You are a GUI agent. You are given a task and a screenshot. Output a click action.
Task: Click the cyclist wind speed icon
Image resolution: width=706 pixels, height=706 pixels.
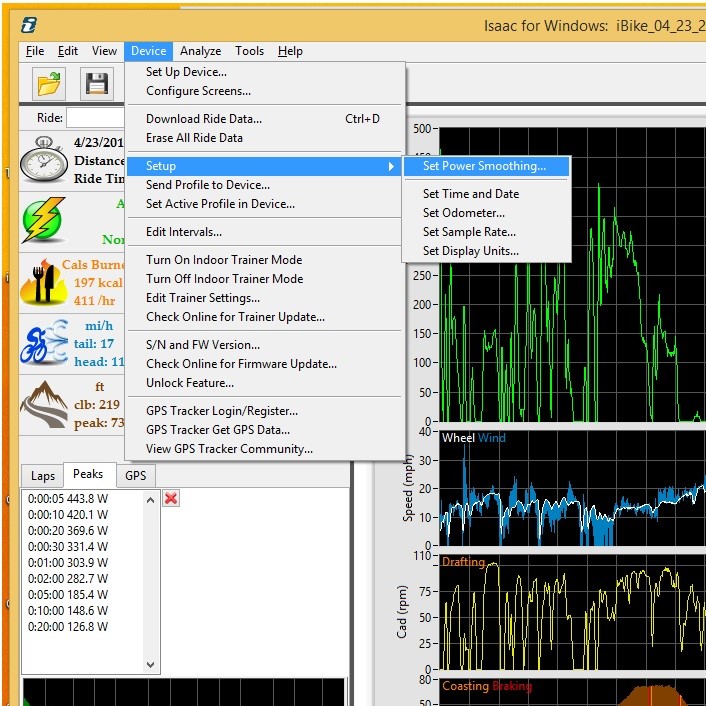coord(43,344)
